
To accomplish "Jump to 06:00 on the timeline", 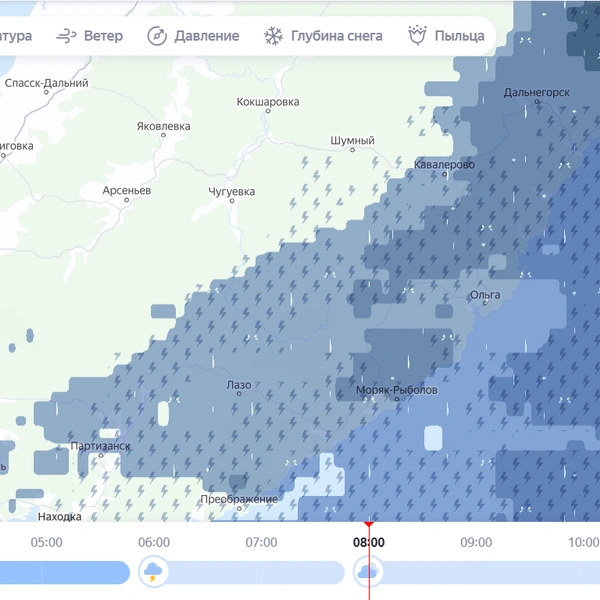I will (x=154, y=542).
